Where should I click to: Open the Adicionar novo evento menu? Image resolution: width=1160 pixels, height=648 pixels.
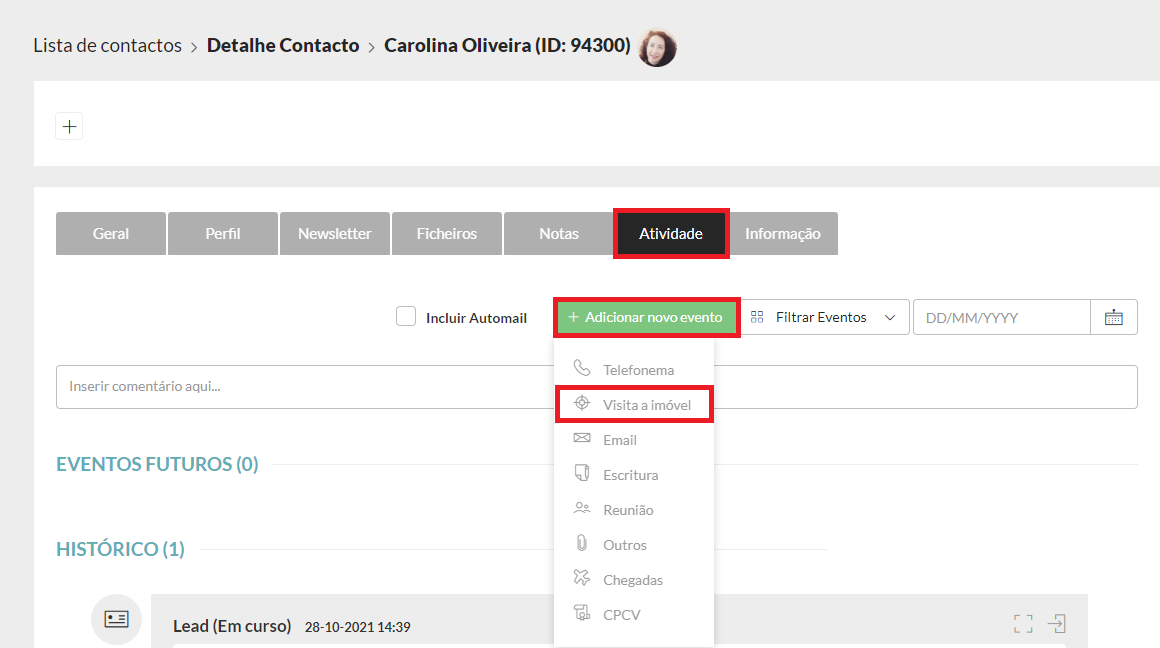pyautogui.click(x=646, y=317)
